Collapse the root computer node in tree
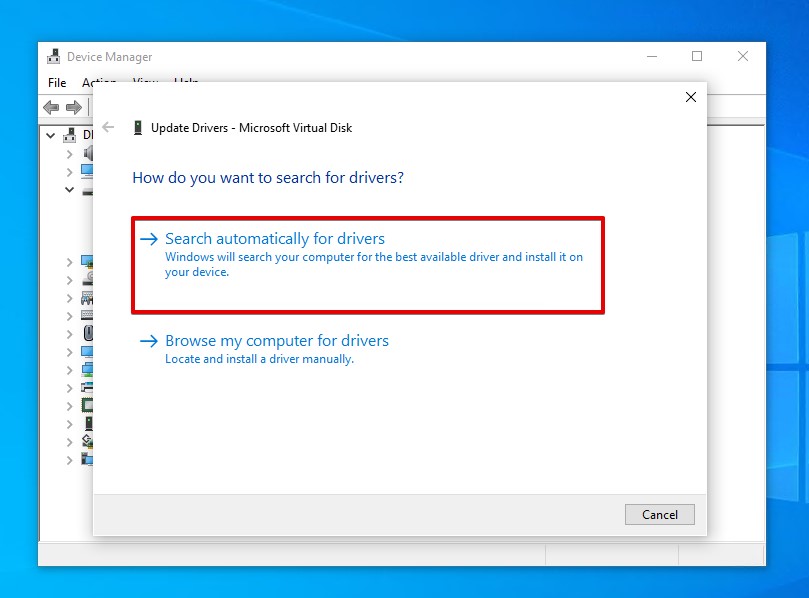The width and height of the screenshot is (809, 598). (x=50, y=135)
